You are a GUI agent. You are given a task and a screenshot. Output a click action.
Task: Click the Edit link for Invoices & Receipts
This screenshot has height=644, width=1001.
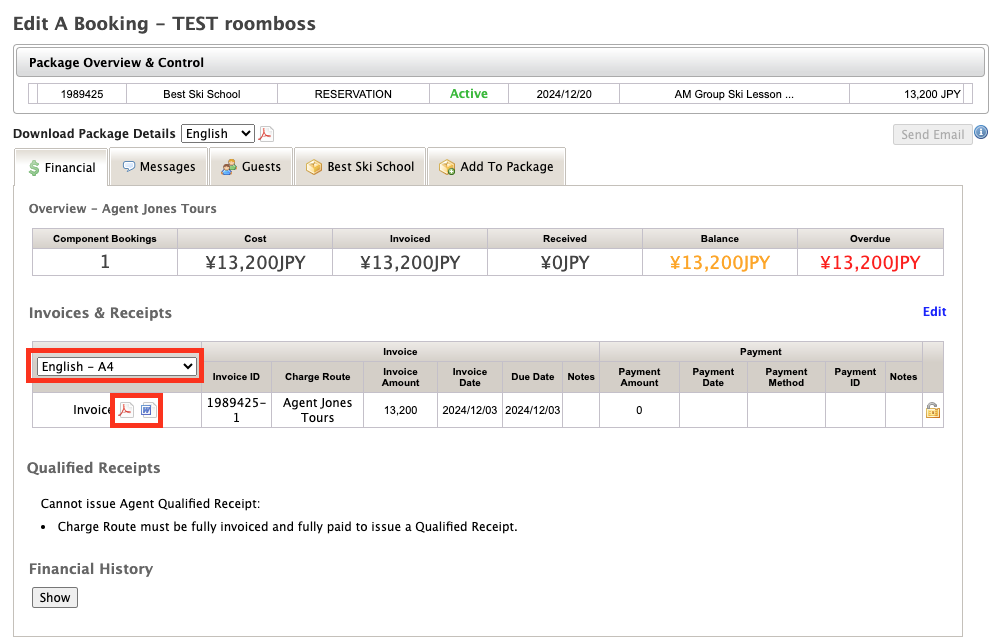934,311
